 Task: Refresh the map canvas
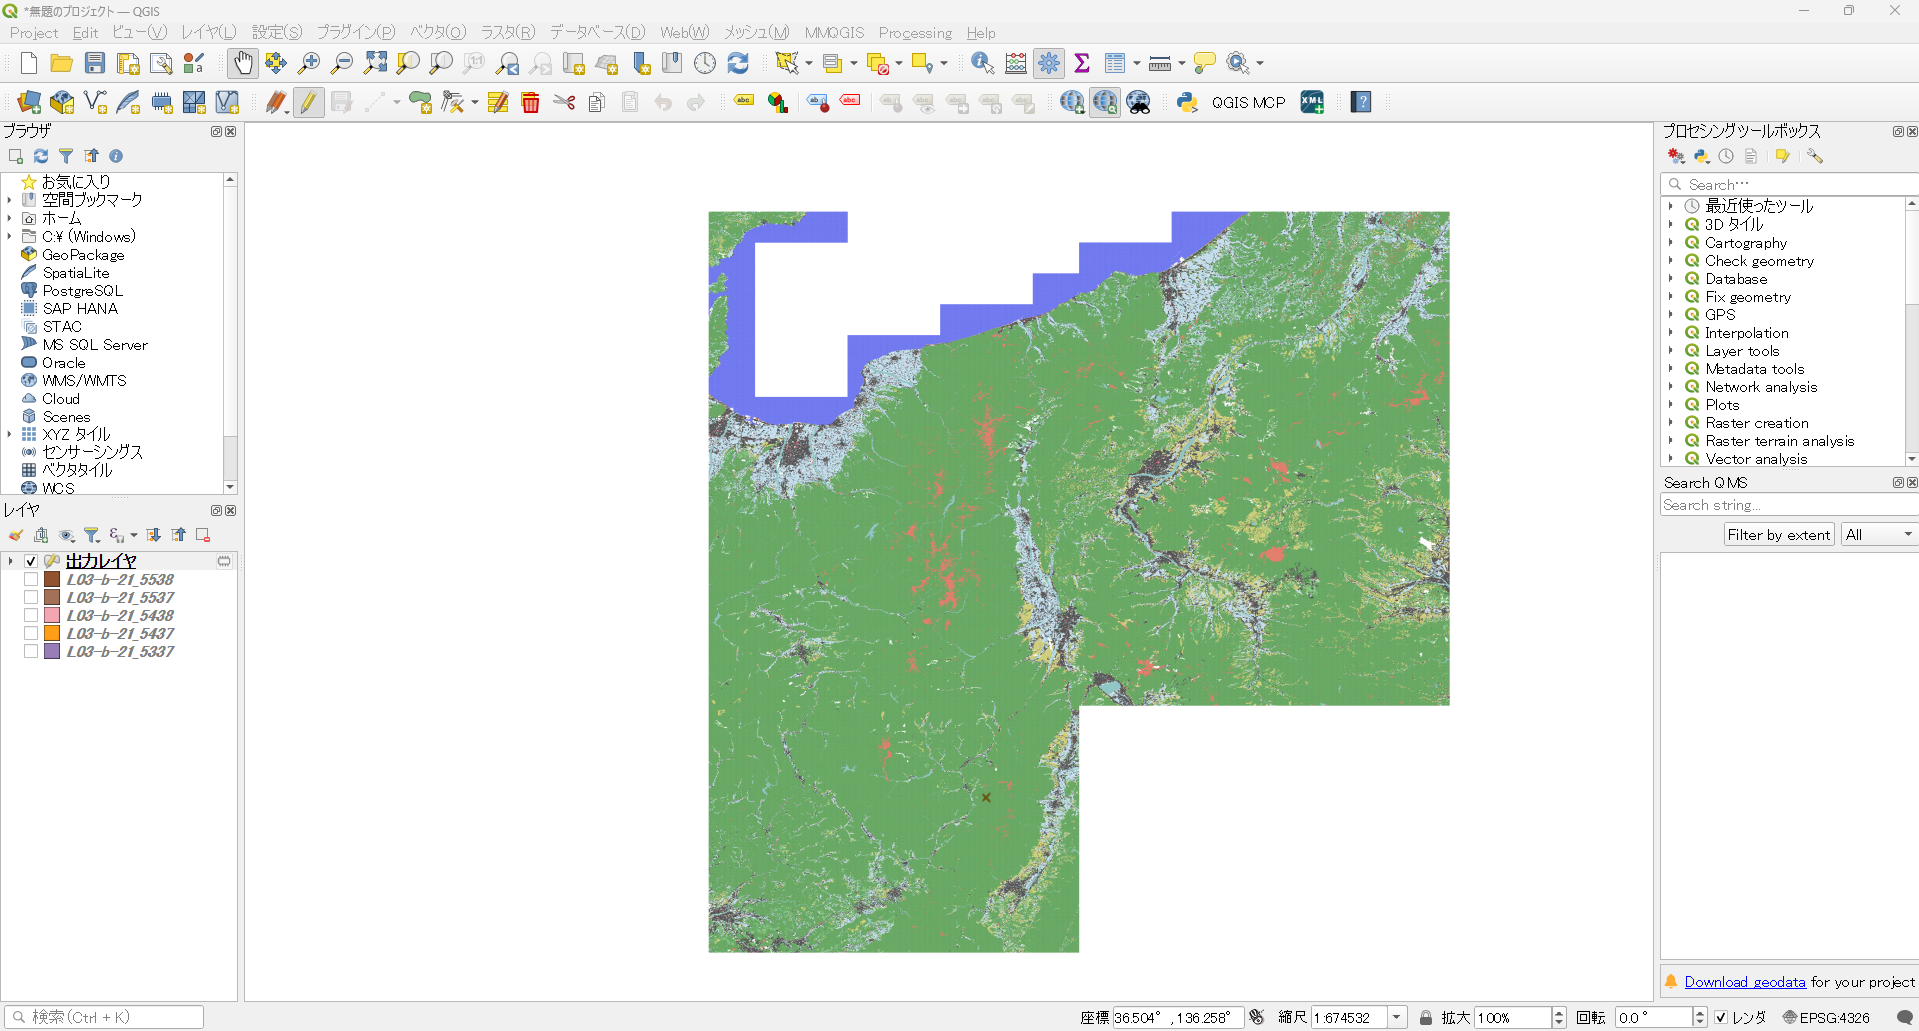(738, 63)
